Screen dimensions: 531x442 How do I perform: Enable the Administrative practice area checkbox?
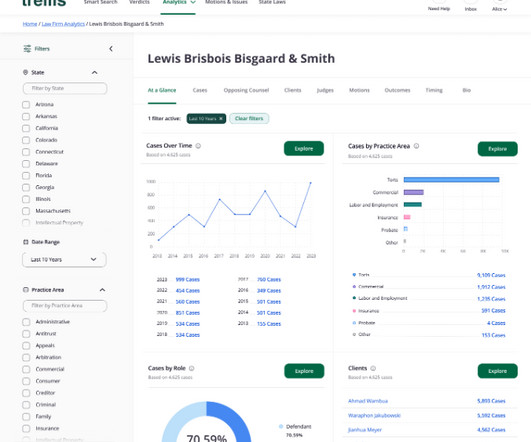(26, 322)
